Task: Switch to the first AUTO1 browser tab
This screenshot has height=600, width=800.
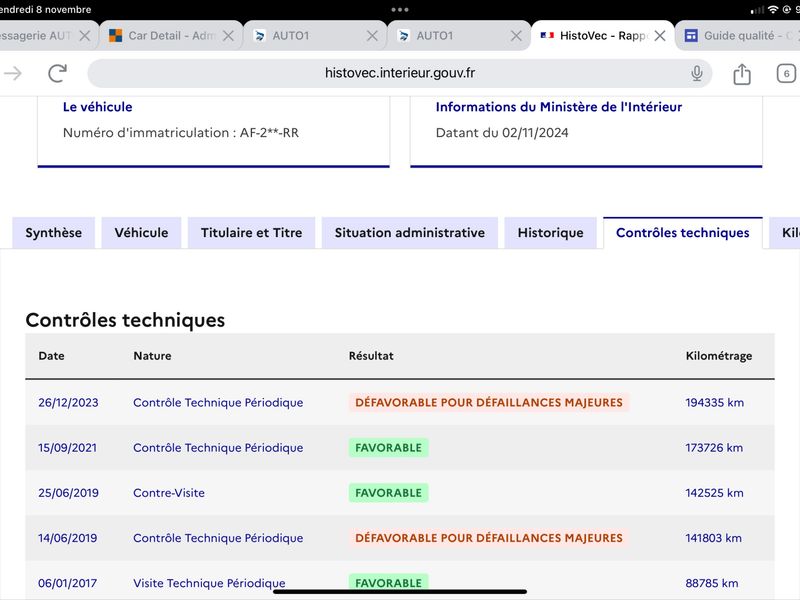Action: [x=315, y=36]
